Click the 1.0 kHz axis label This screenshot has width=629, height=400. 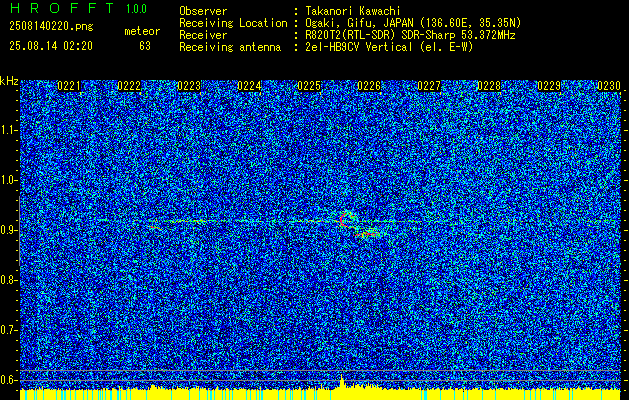tap(8, 180)
